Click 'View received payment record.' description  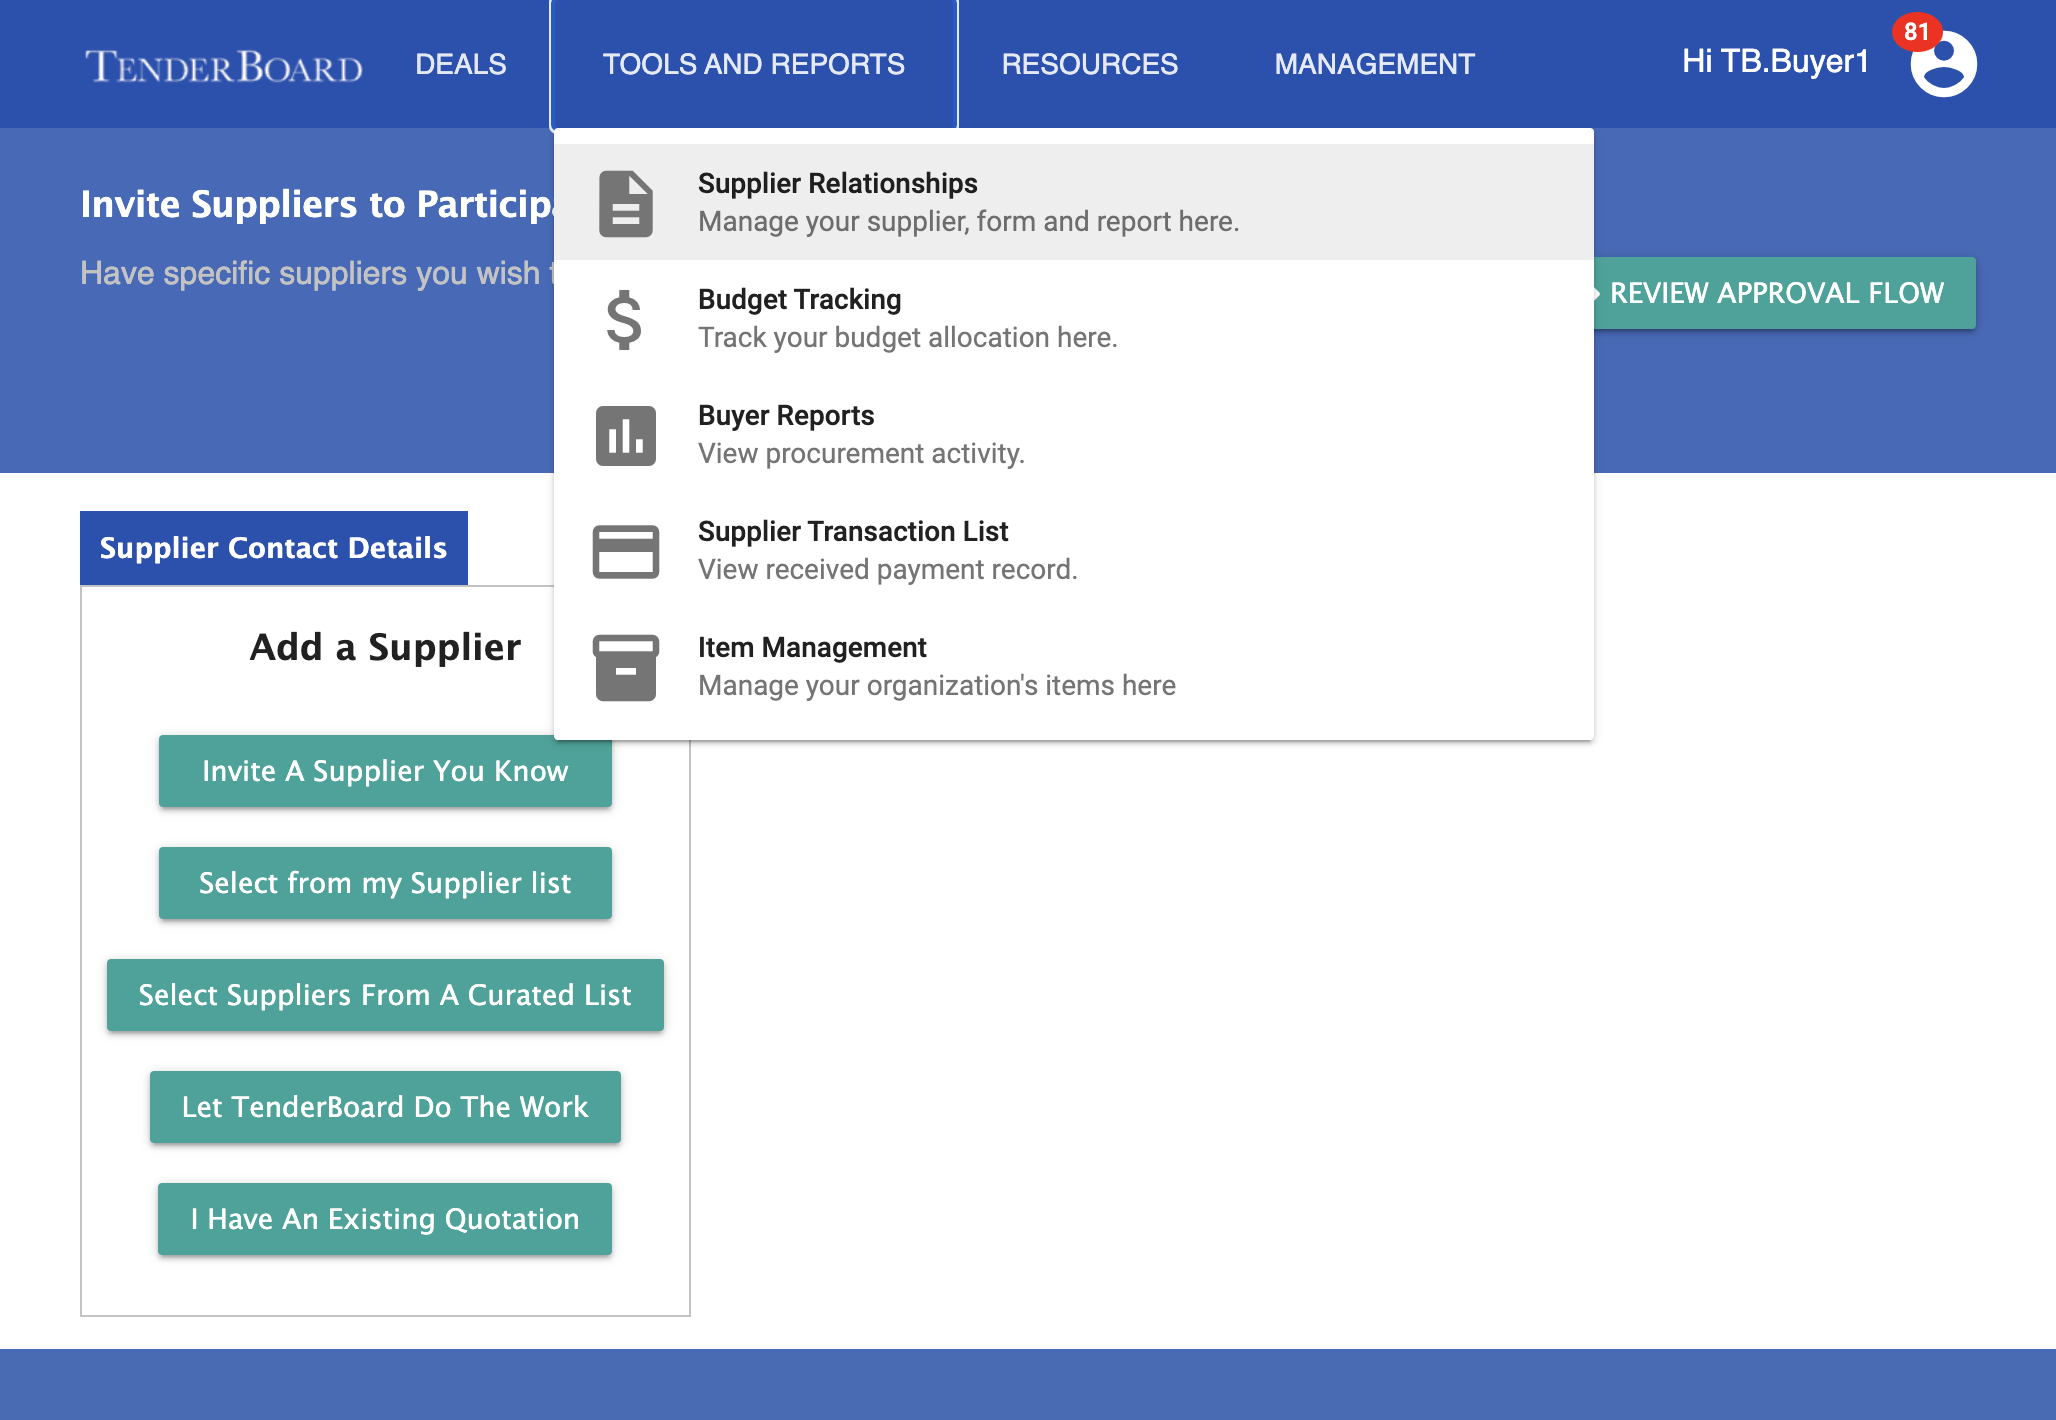point(887,569)
